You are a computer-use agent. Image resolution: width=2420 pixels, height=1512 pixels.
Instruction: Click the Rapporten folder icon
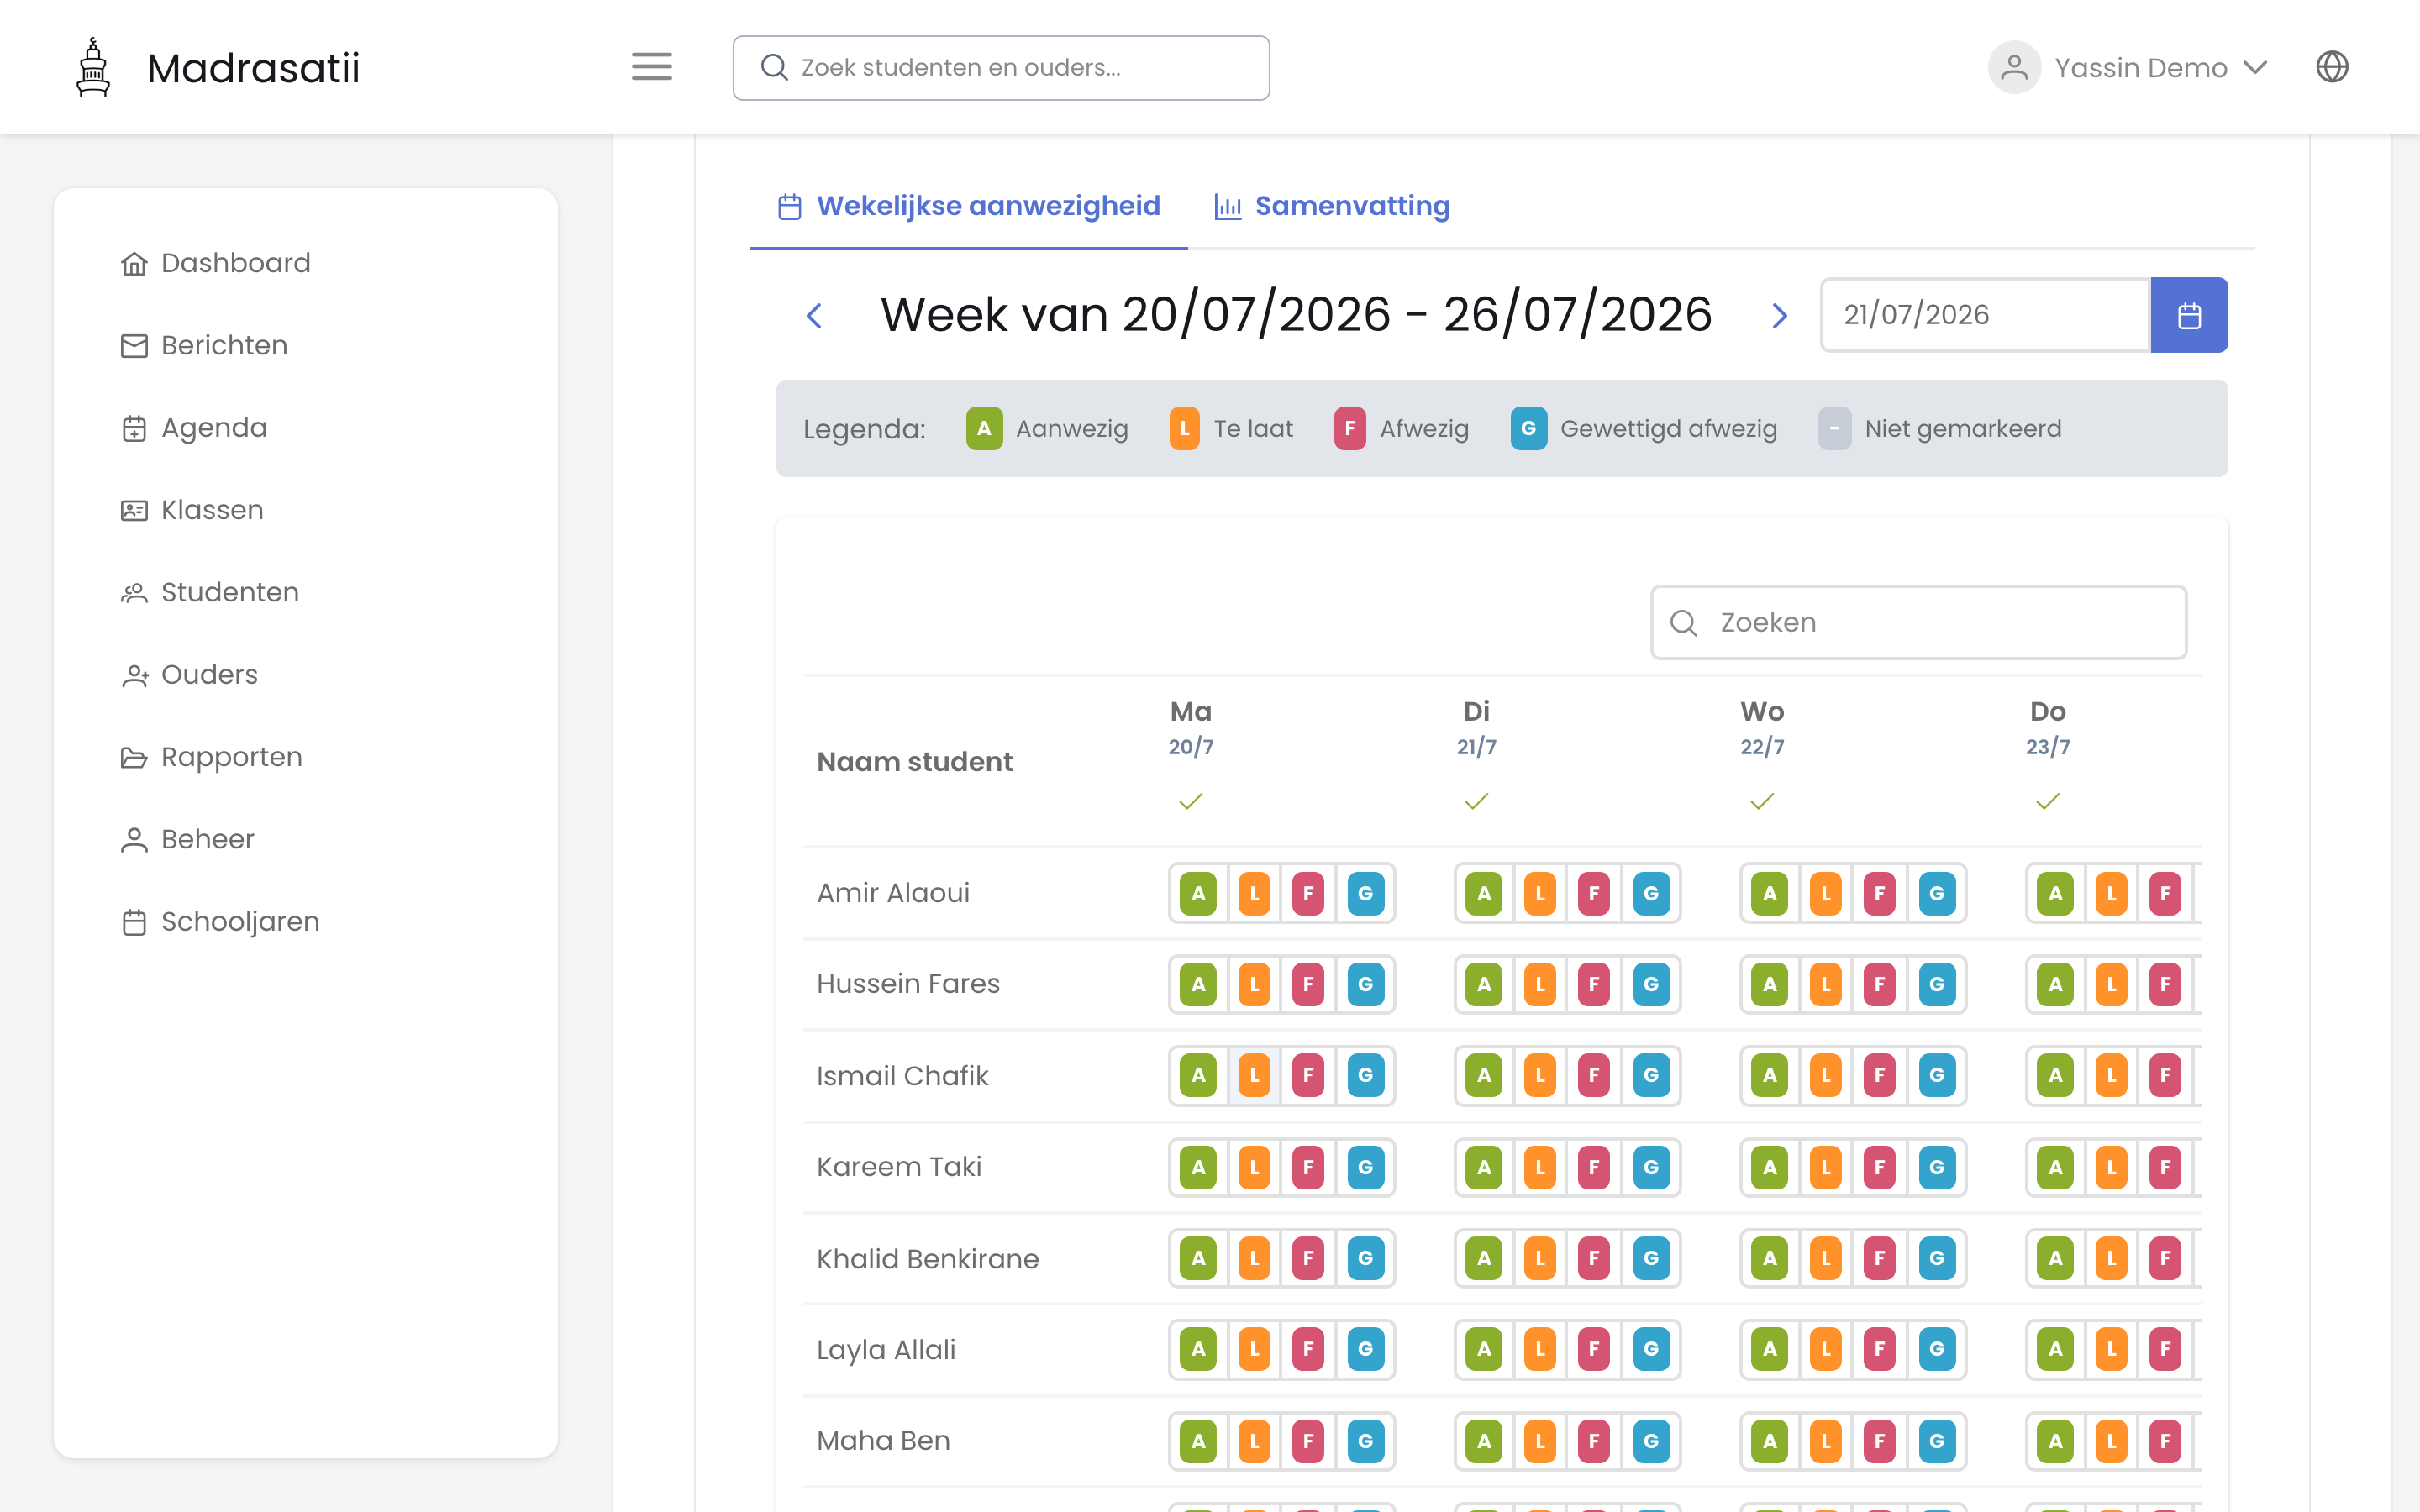[x=134, y=757]
